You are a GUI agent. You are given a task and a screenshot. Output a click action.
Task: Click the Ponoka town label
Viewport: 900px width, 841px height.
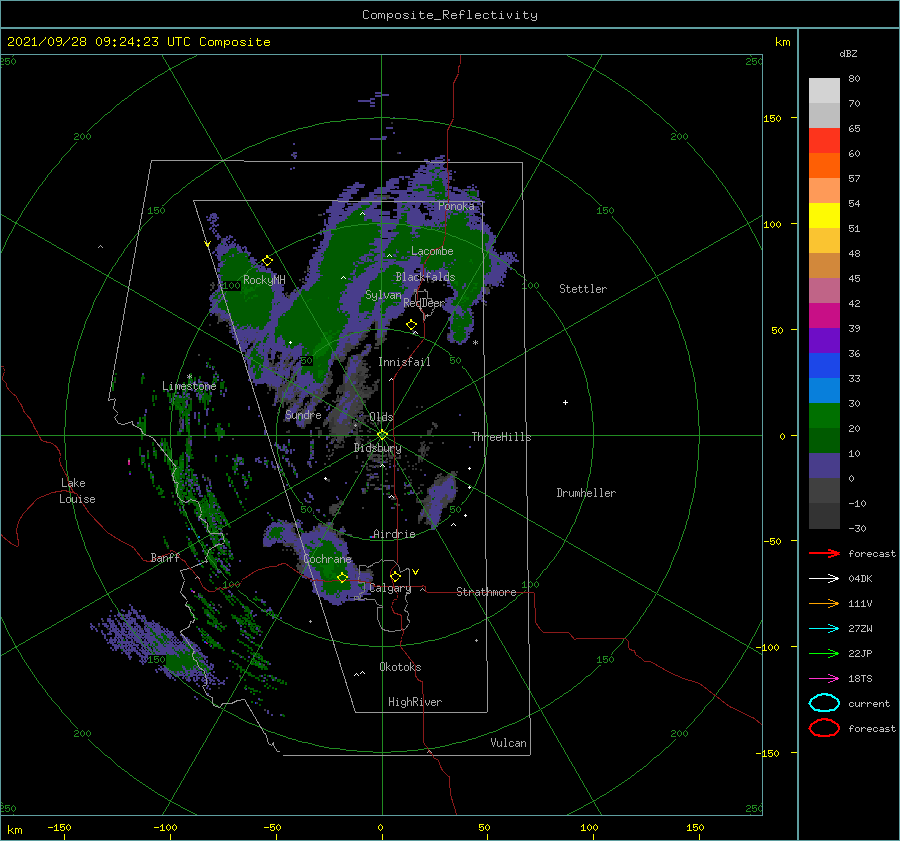click(456, 206)
